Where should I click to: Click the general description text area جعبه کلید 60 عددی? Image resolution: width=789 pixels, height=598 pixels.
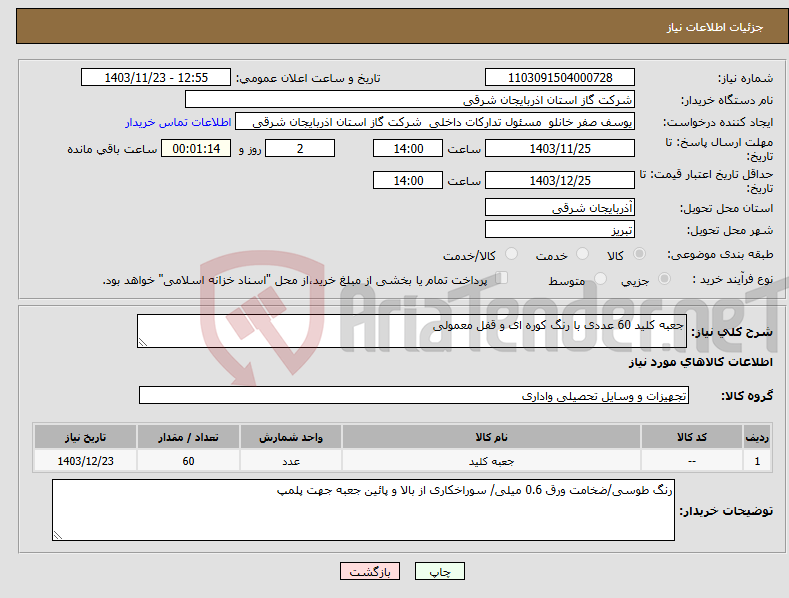pos(412,331)
